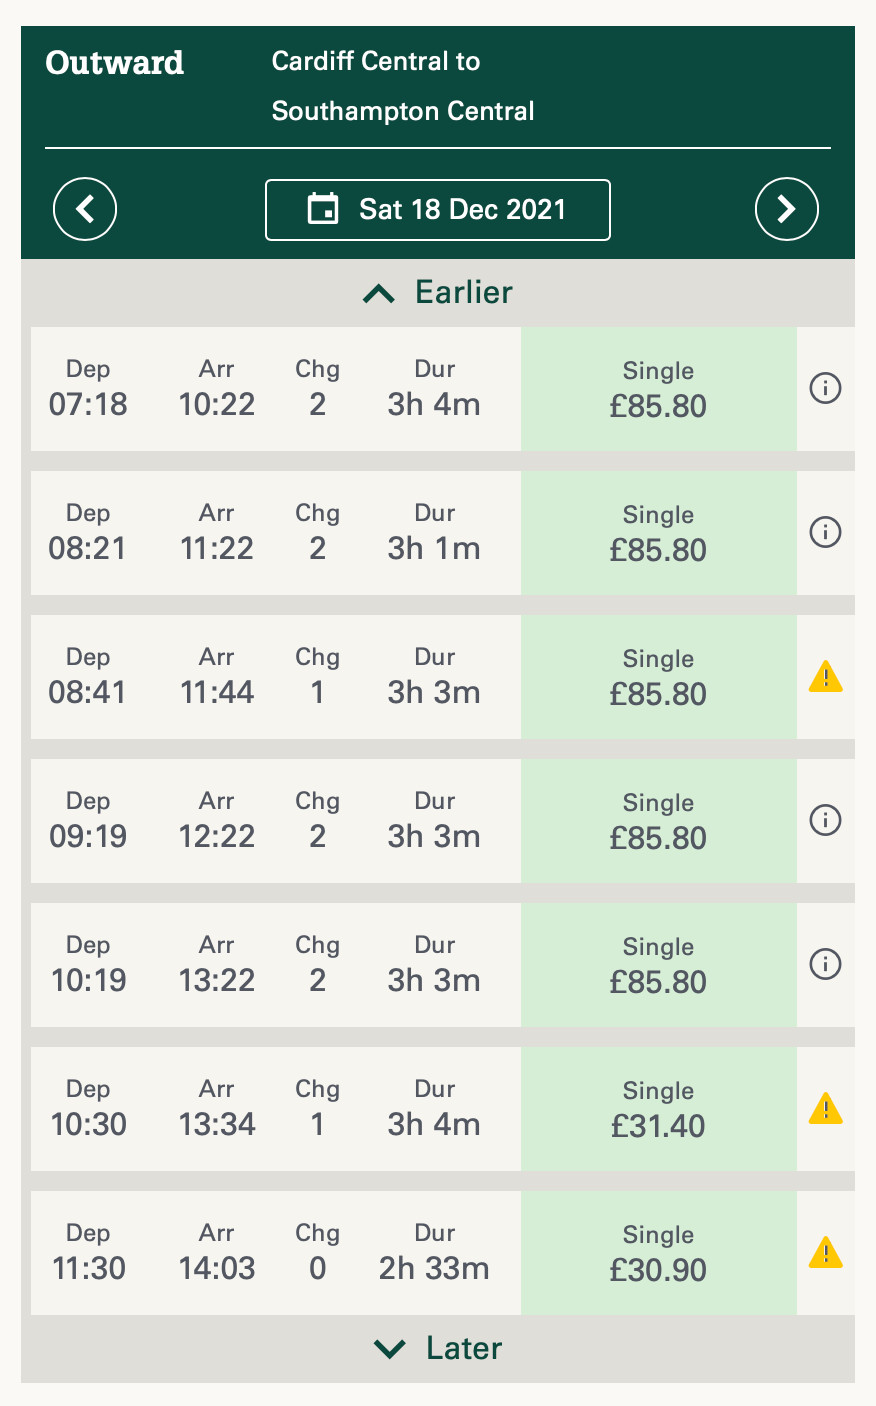Expand Earlier trains
Screen dimensions: 876x1406
437,293
